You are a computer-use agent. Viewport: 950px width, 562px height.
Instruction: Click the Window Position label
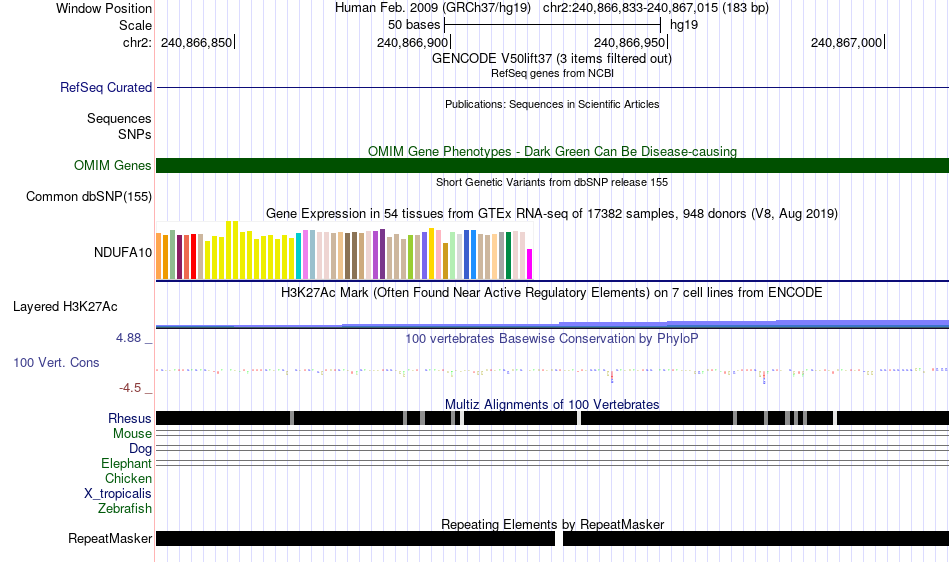click(x=104, y=8)
